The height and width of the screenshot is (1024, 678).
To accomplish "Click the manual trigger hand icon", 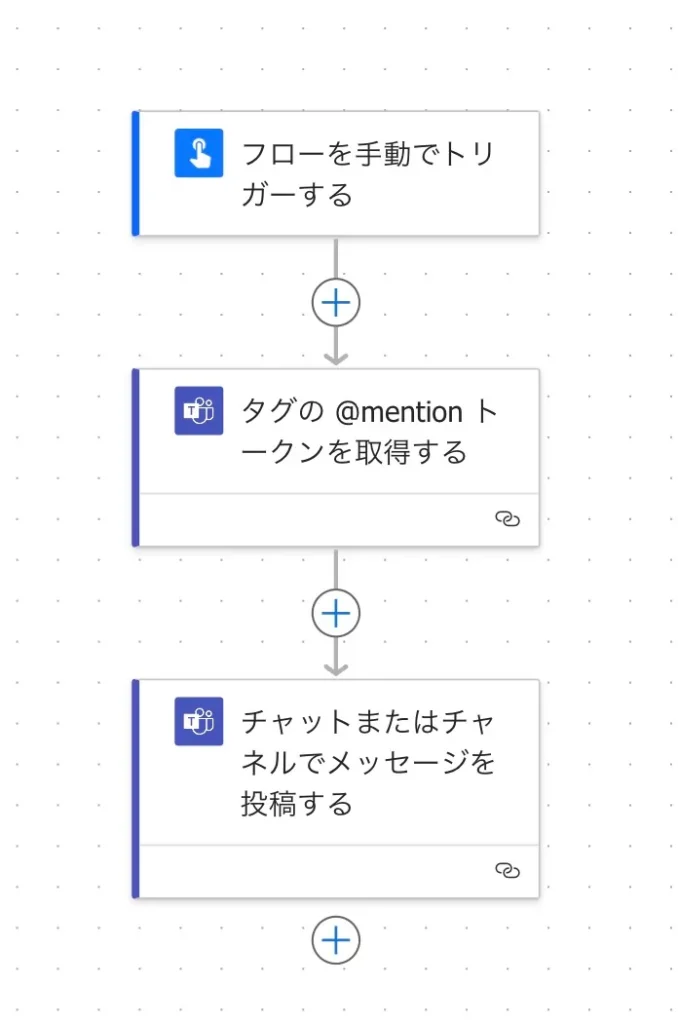I will click(x=199, y=154).
